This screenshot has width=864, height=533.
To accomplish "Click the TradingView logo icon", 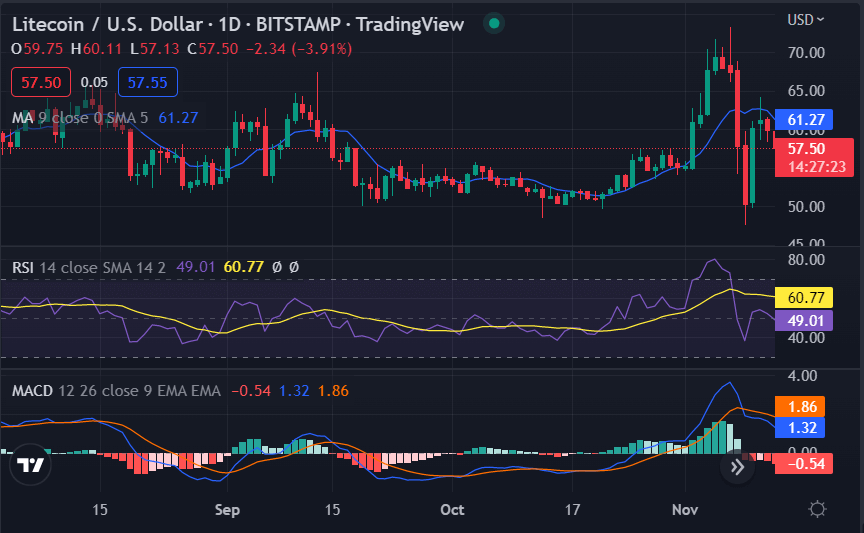I will [30, 465].
